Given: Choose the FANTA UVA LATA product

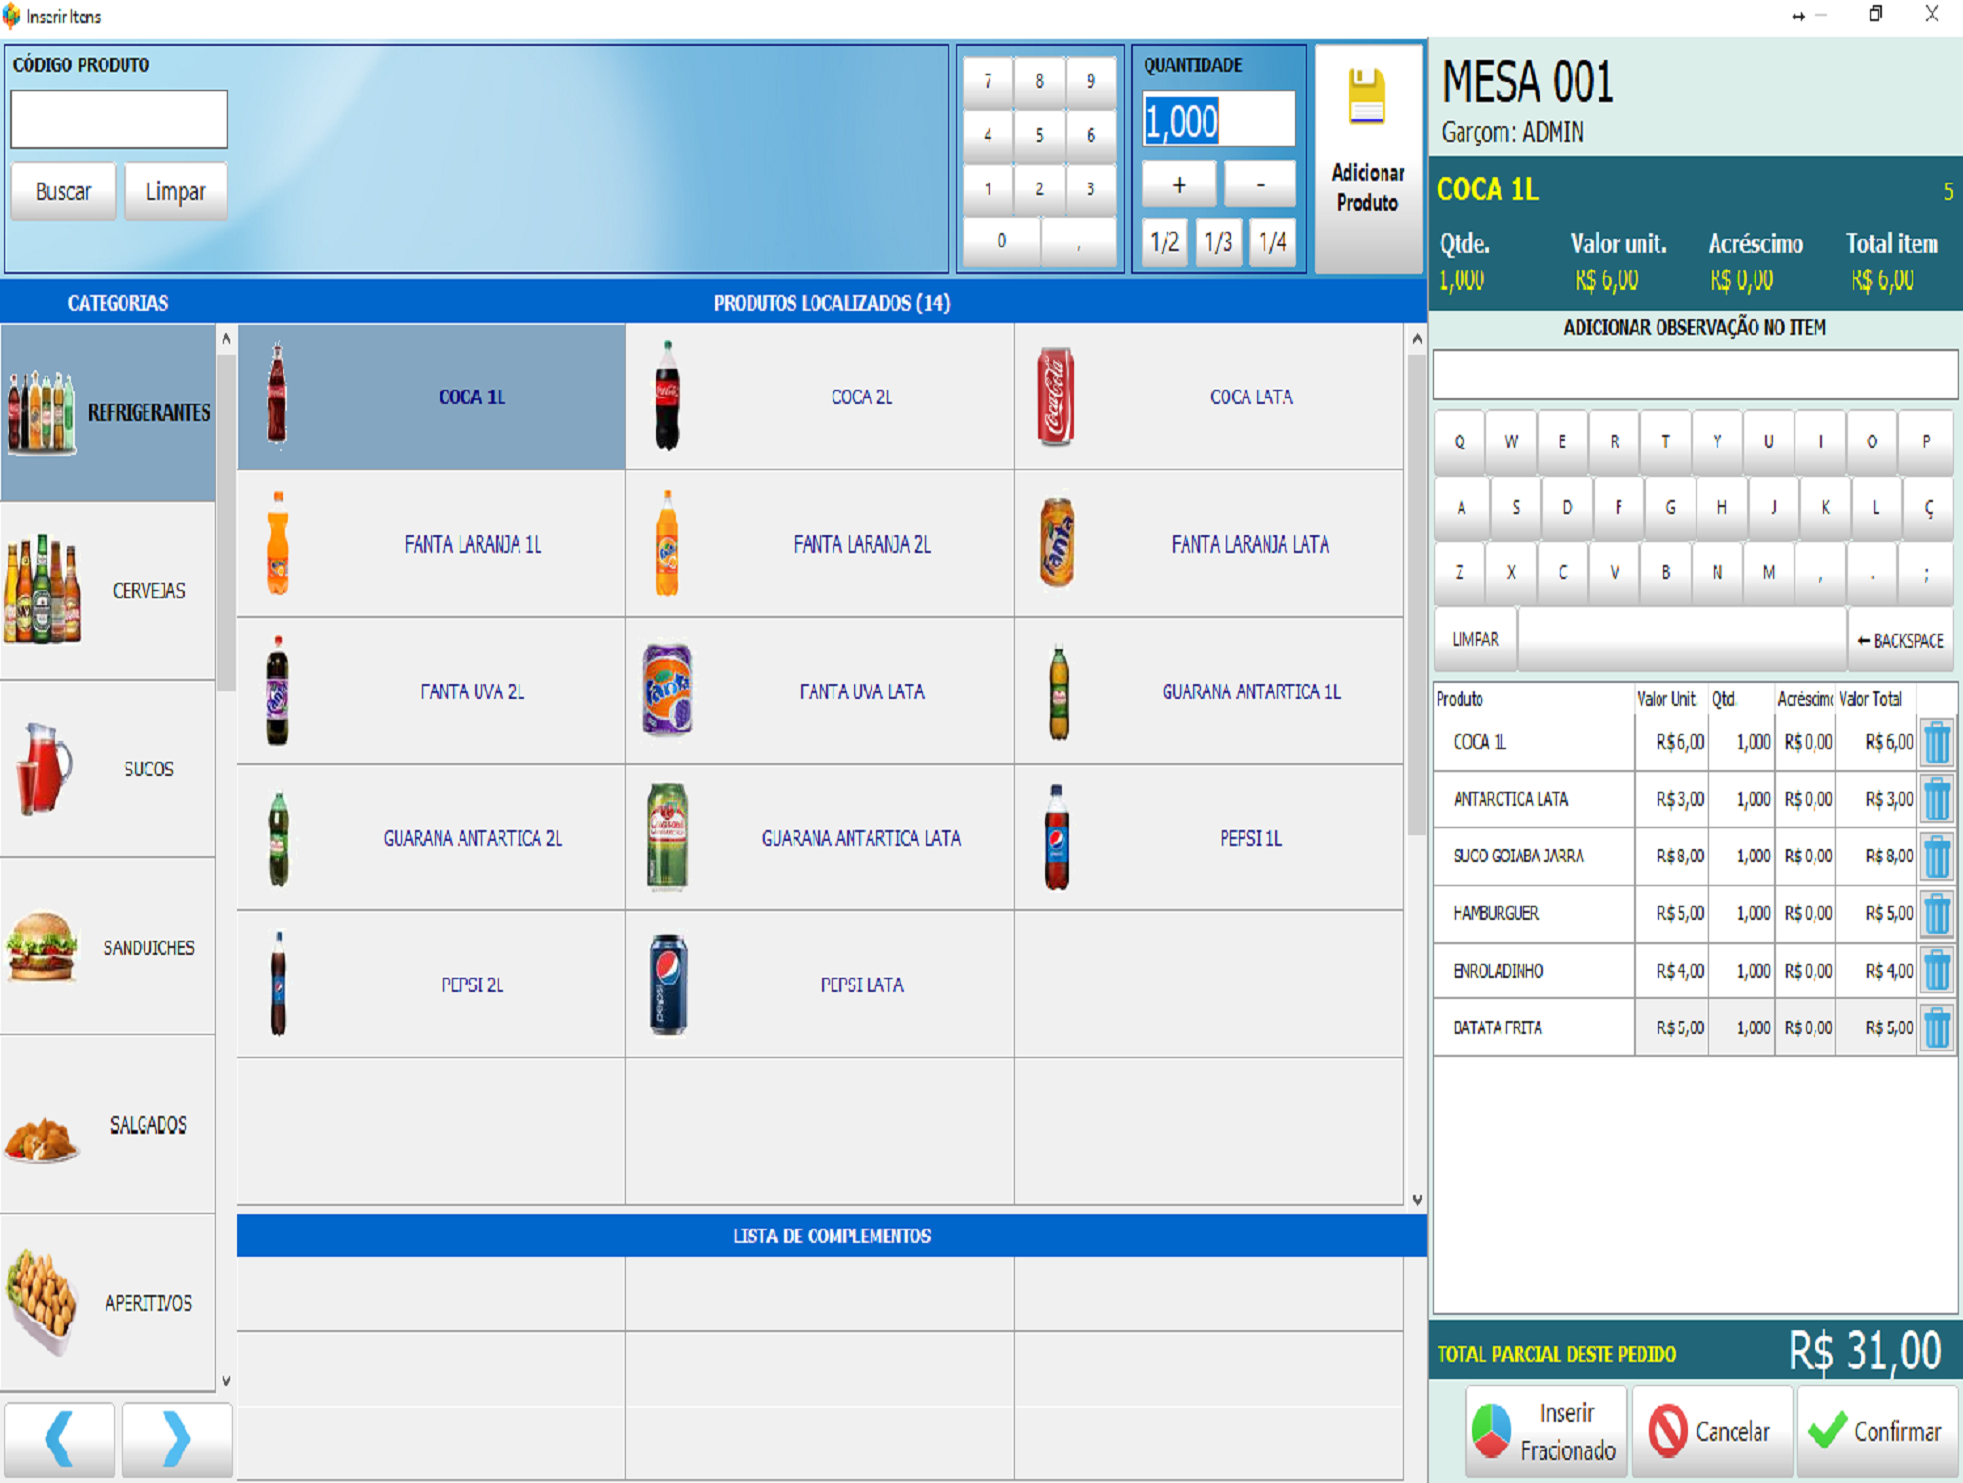Looking at the screenshot, I should (x=819, y=691).
